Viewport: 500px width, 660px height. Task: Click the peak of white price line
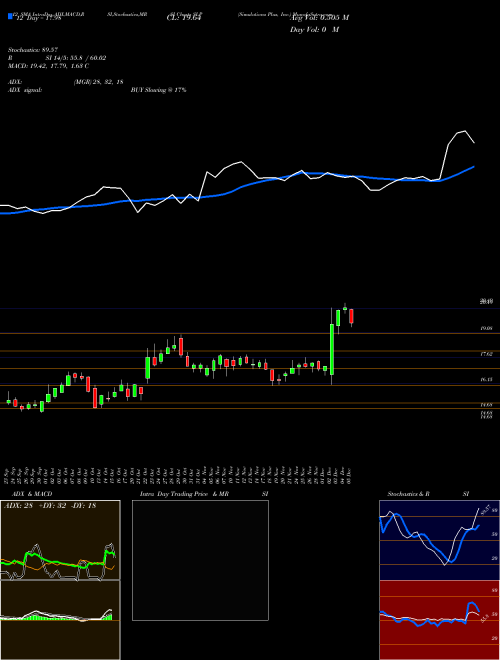click(464, 131)
